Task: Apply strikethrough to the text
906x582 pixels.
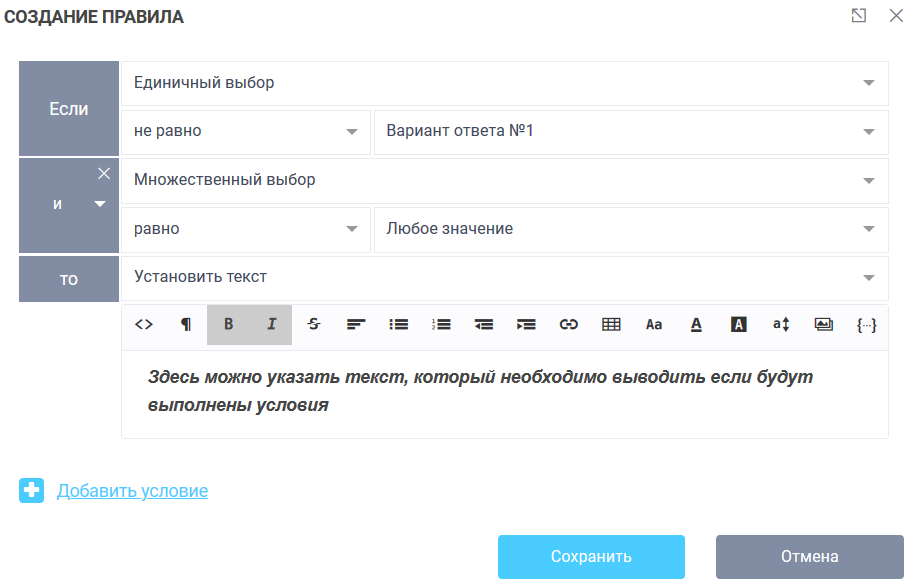Action: click(312, 324)
